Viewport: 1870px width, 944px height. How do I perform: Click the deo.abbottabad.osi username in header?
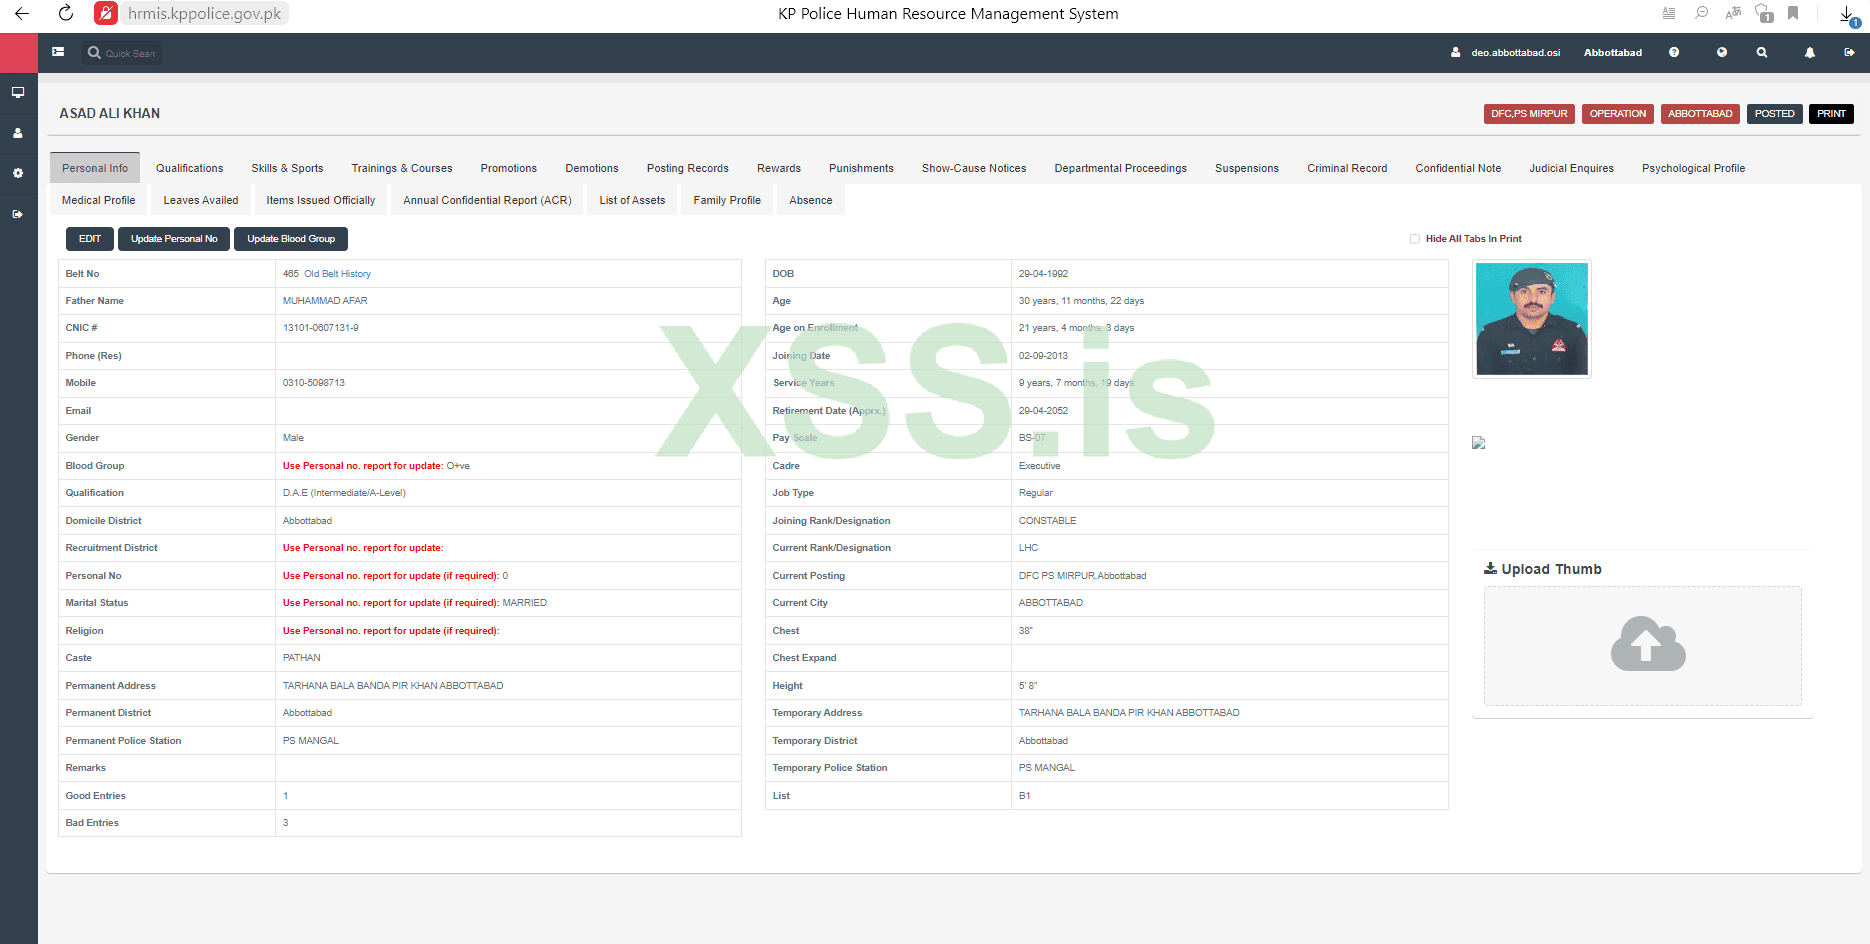[1516, 53]
